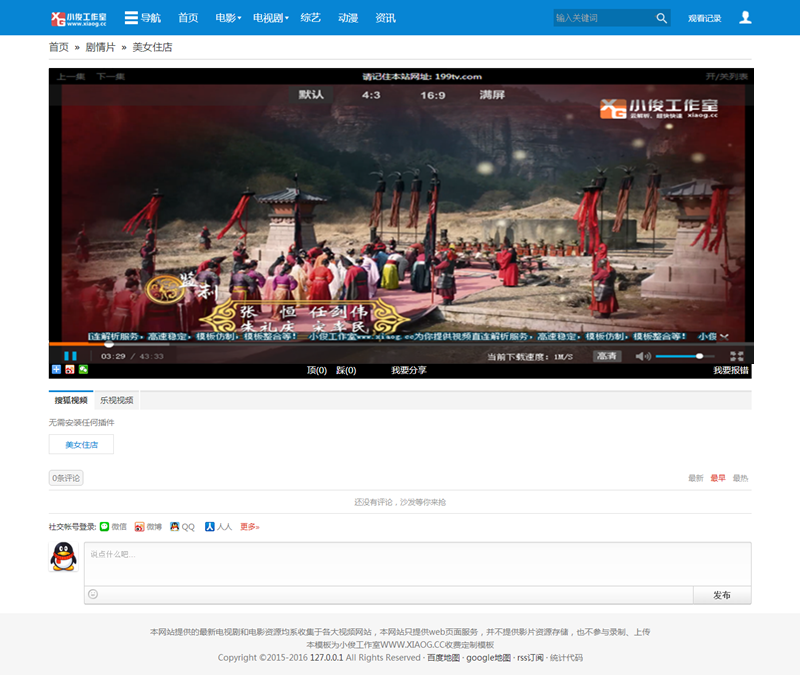Image resolution: width=800 pixels, height=675 pixels.
Task: Switch to the 搜狐视频 source tab
Action: [71, 400]
